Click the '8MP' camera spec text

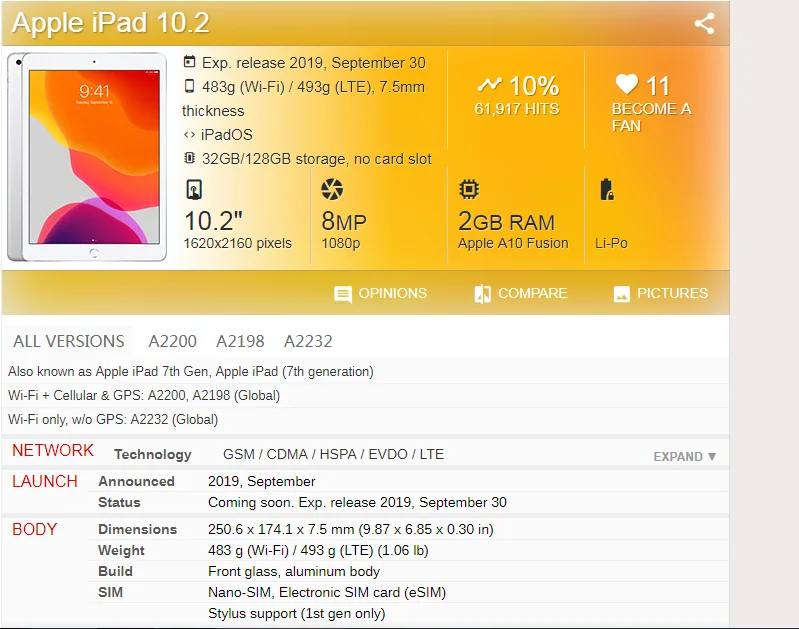point(344,222)
